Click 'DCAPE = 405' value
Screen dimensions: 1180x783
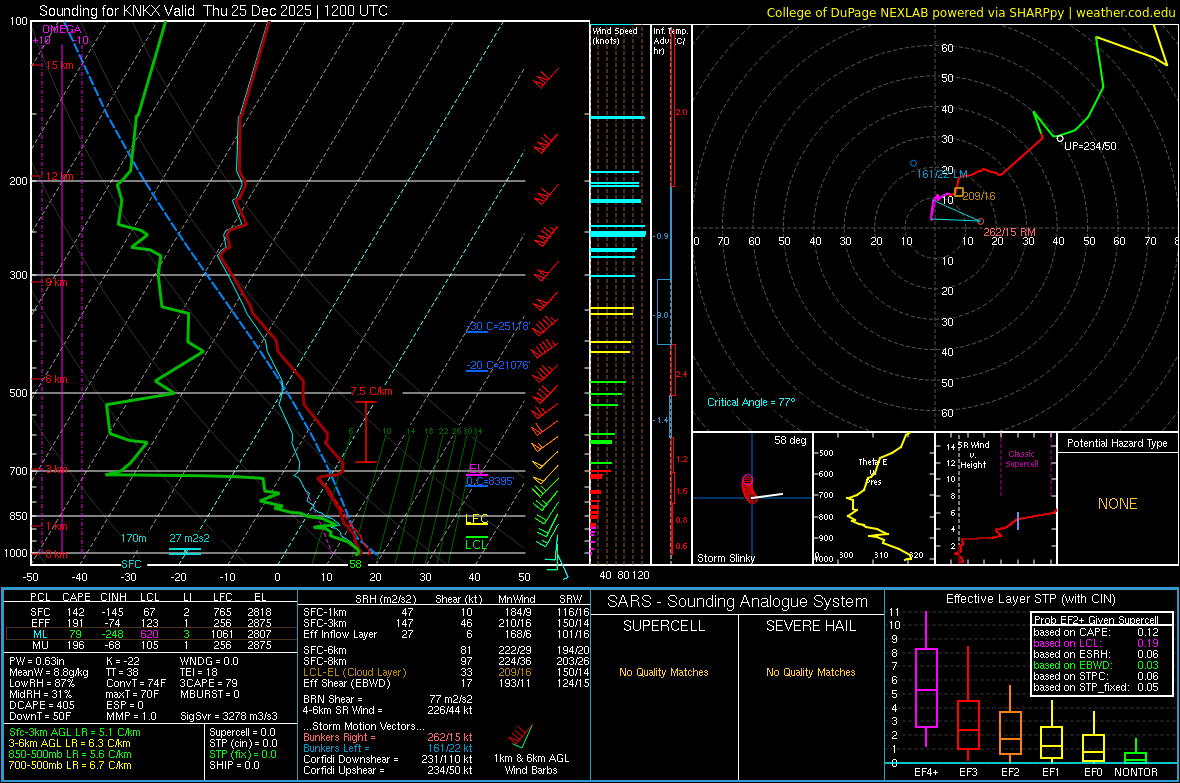tap(42, 705)
